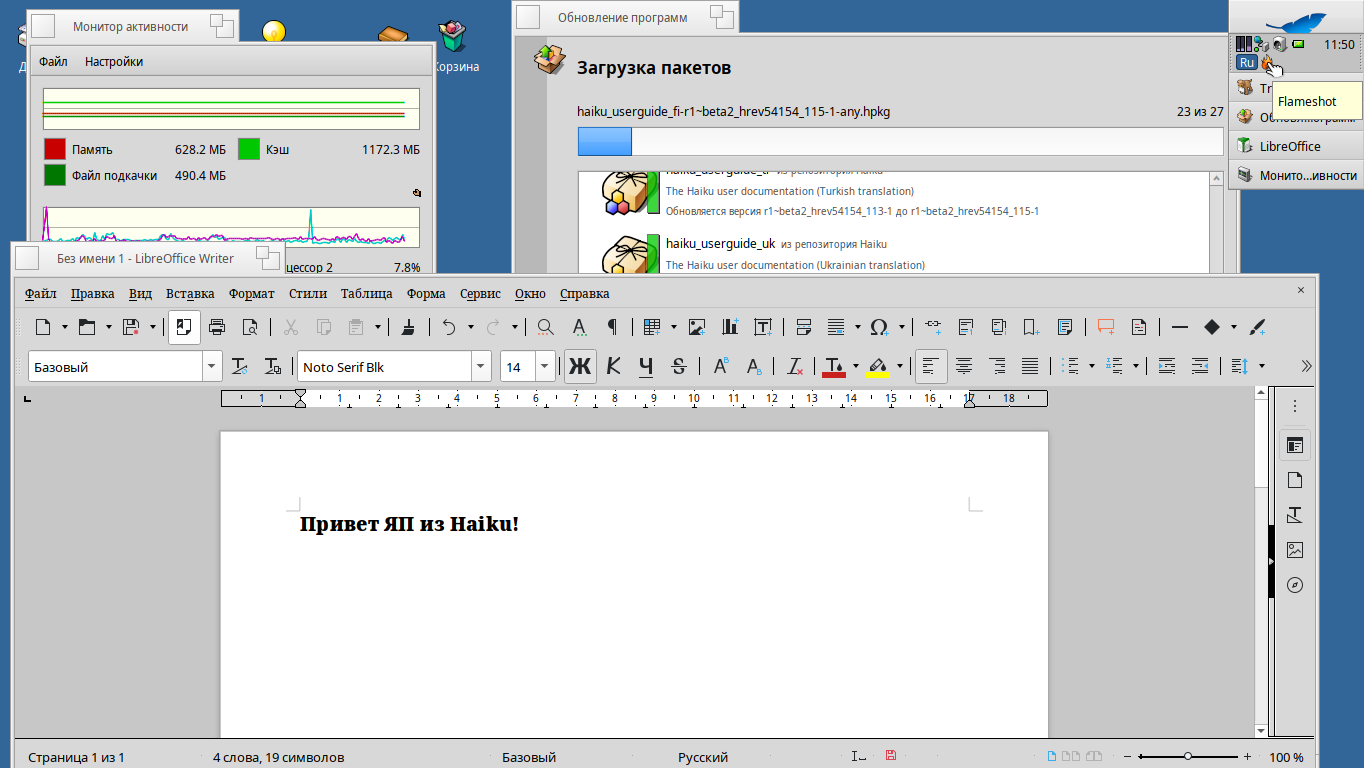Click the Базовый page style in status bar
Viewport: 1364px width, 768px height.
tap(529, 758)
